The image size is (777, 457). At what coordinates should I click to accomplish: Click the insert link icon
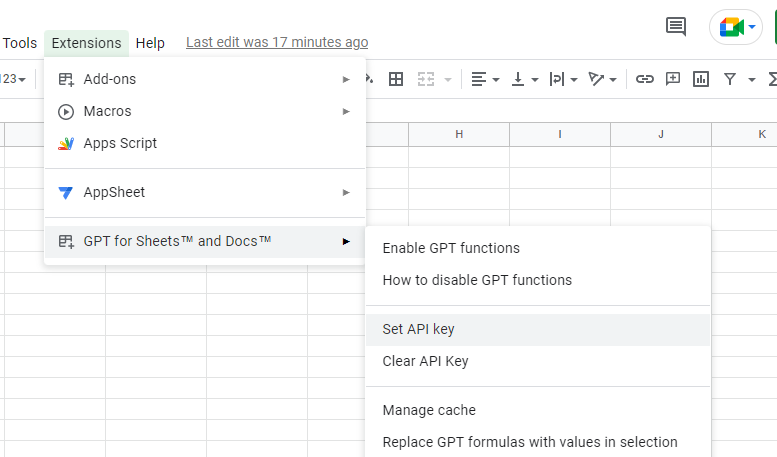(645, 79)
